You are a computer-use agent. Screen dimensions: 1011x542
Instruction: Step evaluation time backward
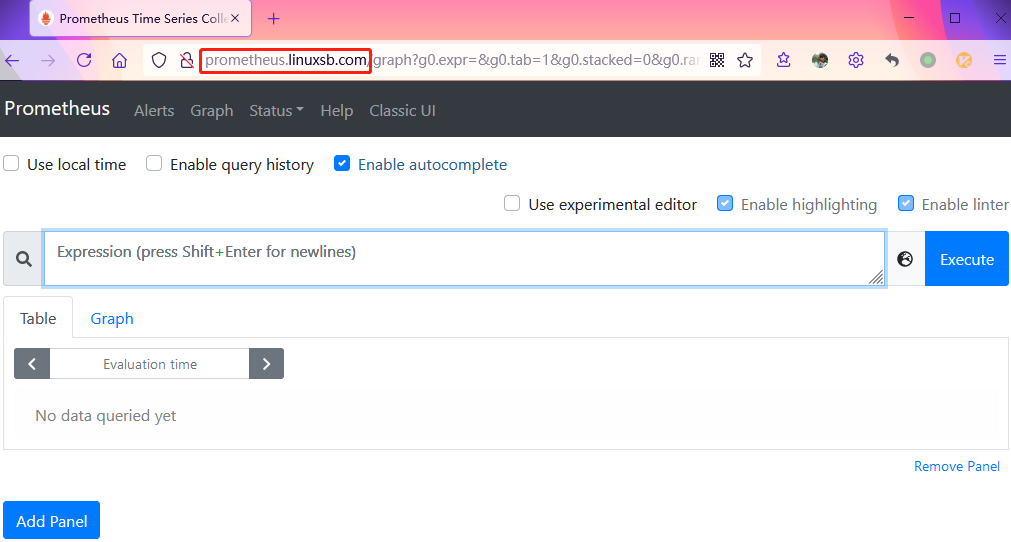(x=32, y=364)
